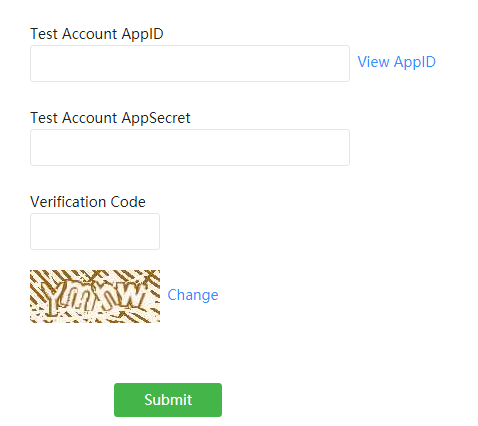Screen dimensions: 478x426
Task: Click the middle letters of the captcha
Action: click(90, 298)
